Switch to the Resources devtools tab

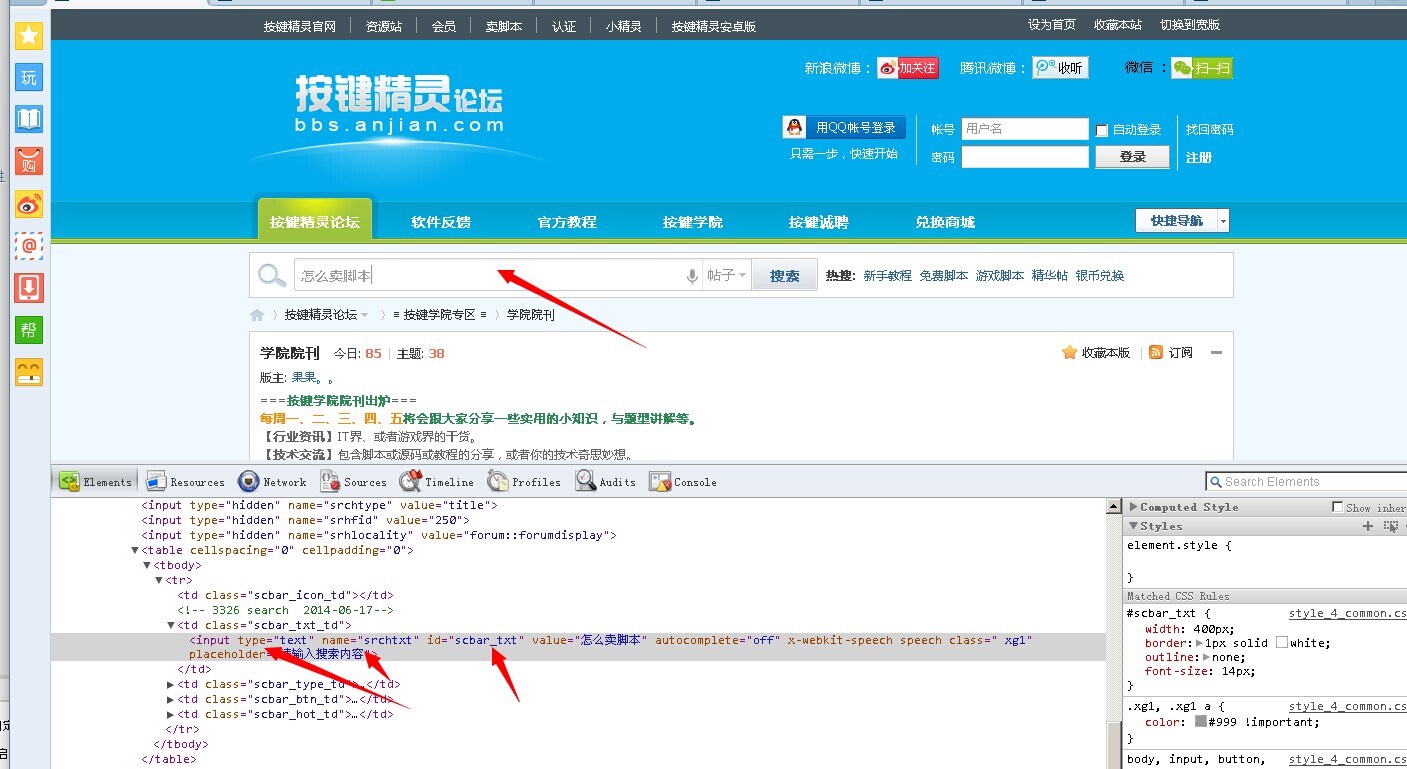click(185, 482)
